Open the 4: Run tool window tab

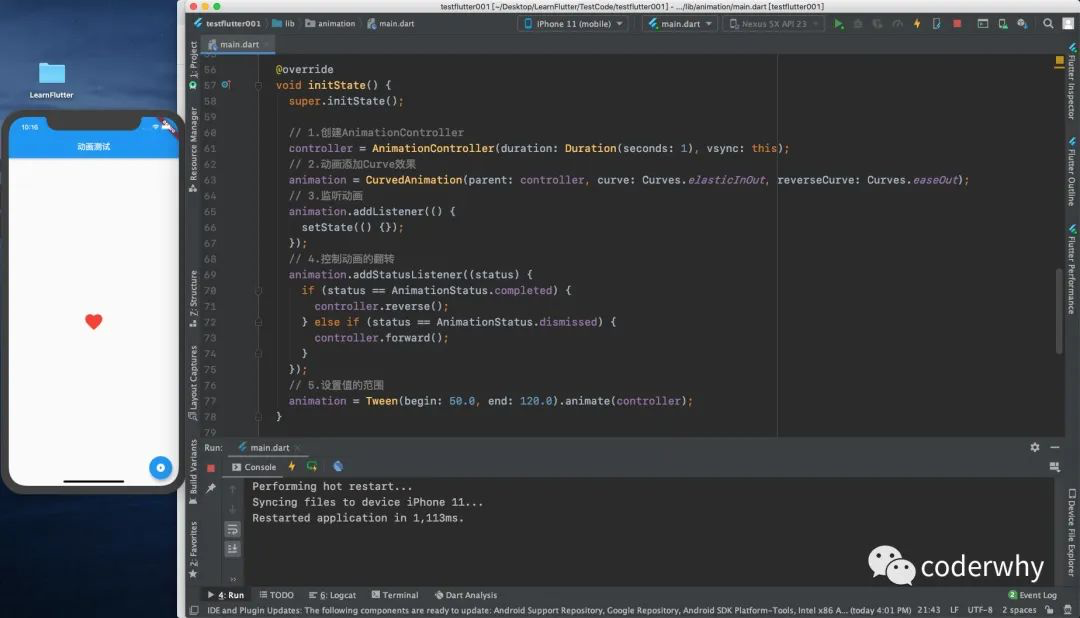coord(225,595)
